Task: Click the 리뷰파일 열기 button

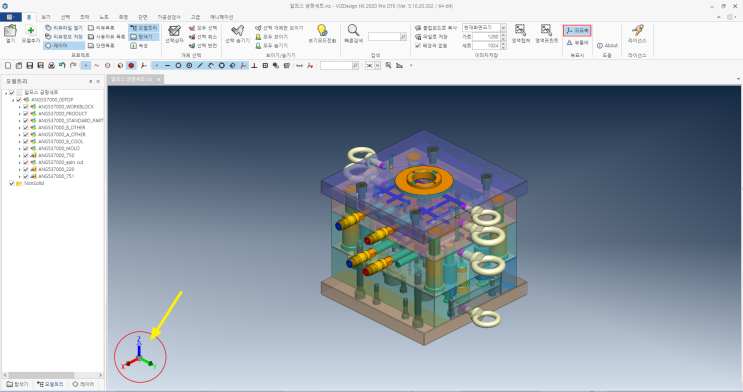Action: point(64,27)
